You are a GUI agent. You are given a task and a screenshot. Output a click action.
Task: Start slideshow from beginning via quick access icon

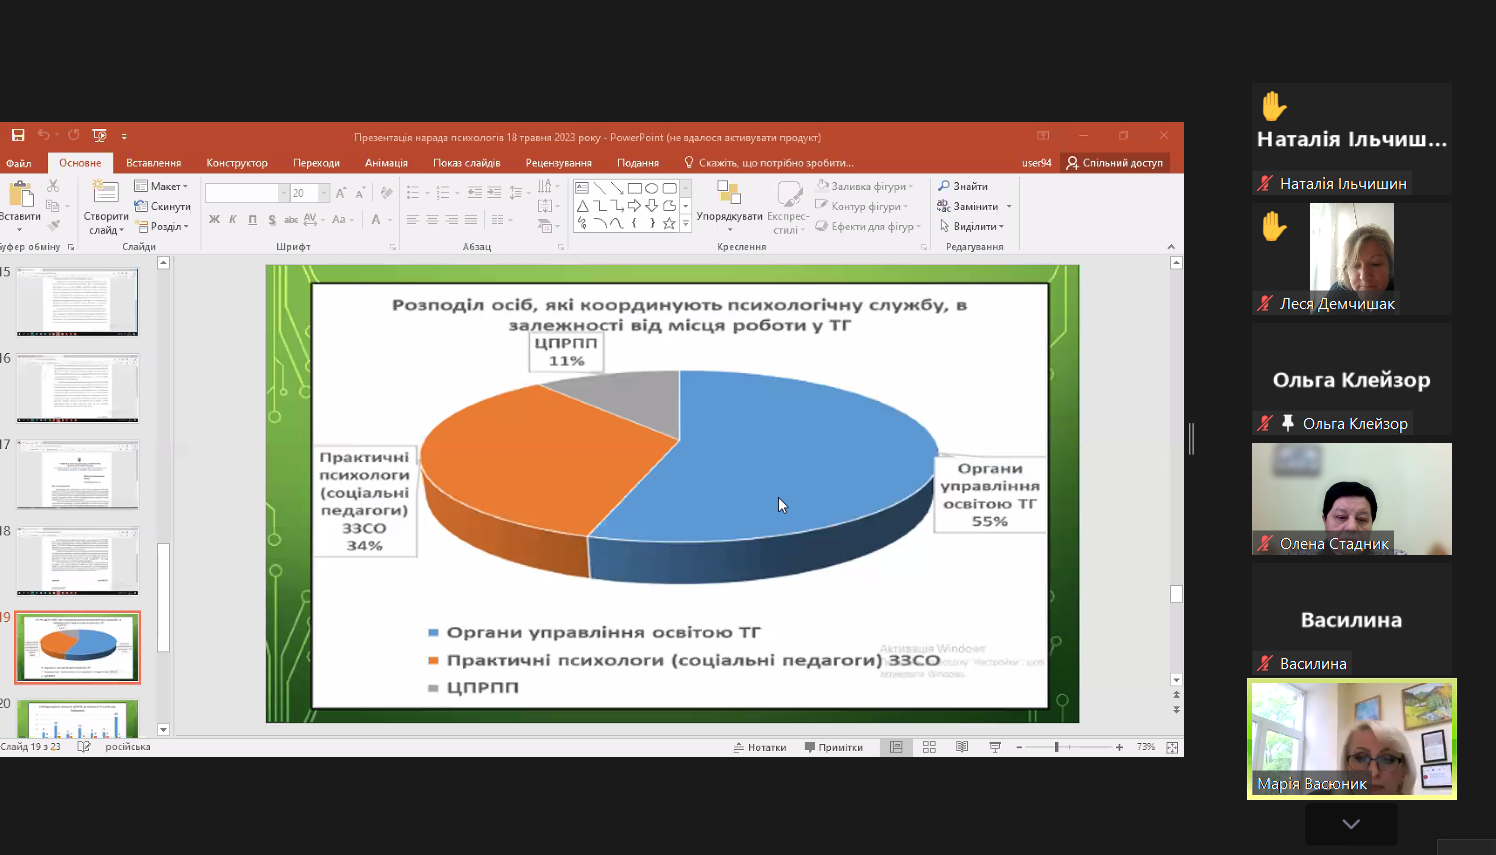99,135
